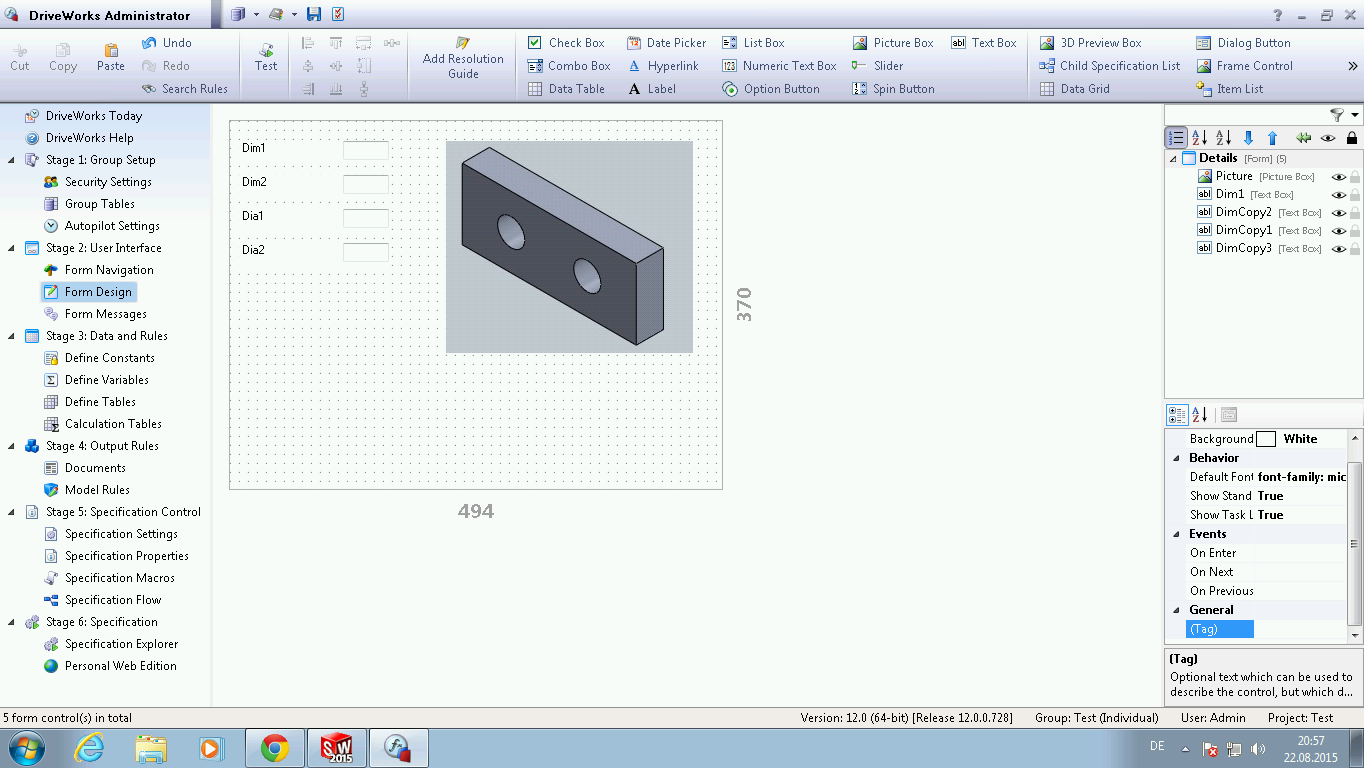
Task: Toggle lock on Picture control
Action: 1355,177
